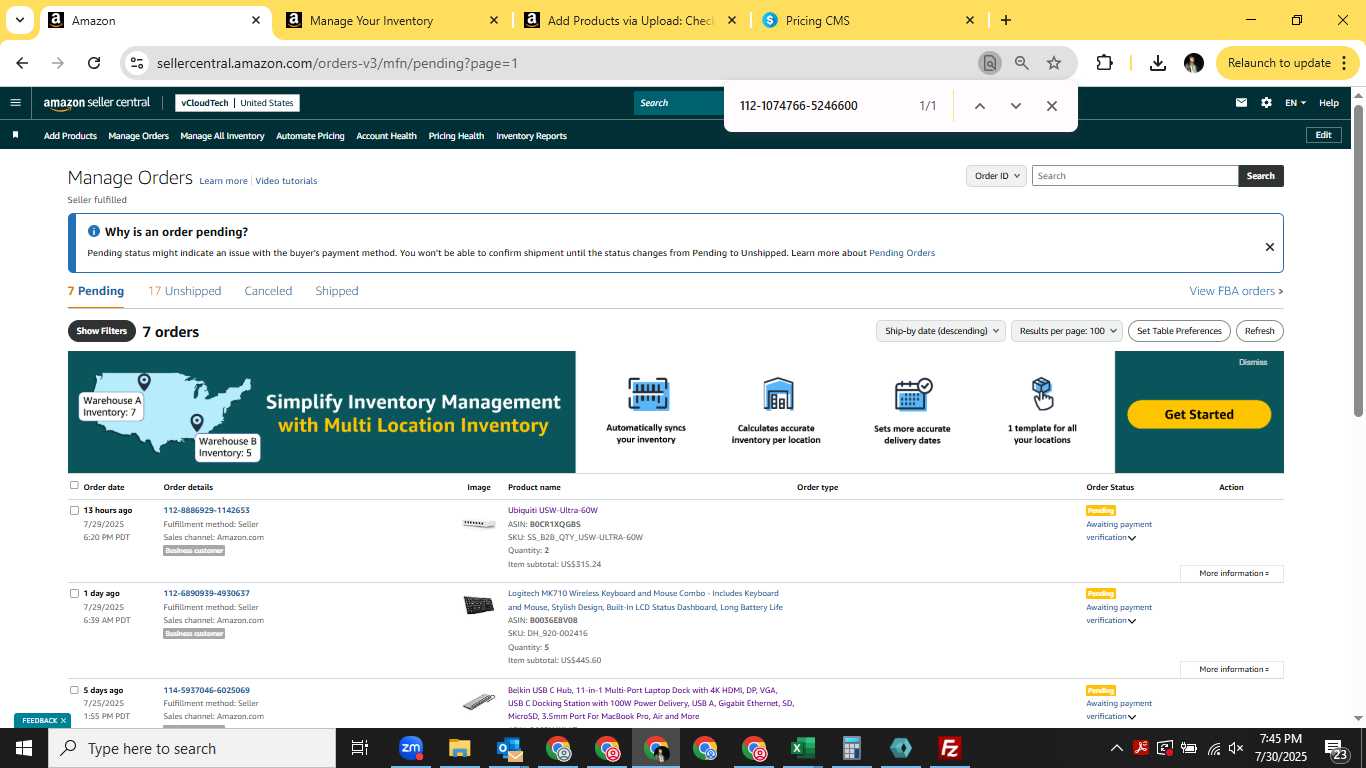Viewport: 1366px width, 768px height.
Task: Open Calculator from the taskbar
Action: click(852, 748)
